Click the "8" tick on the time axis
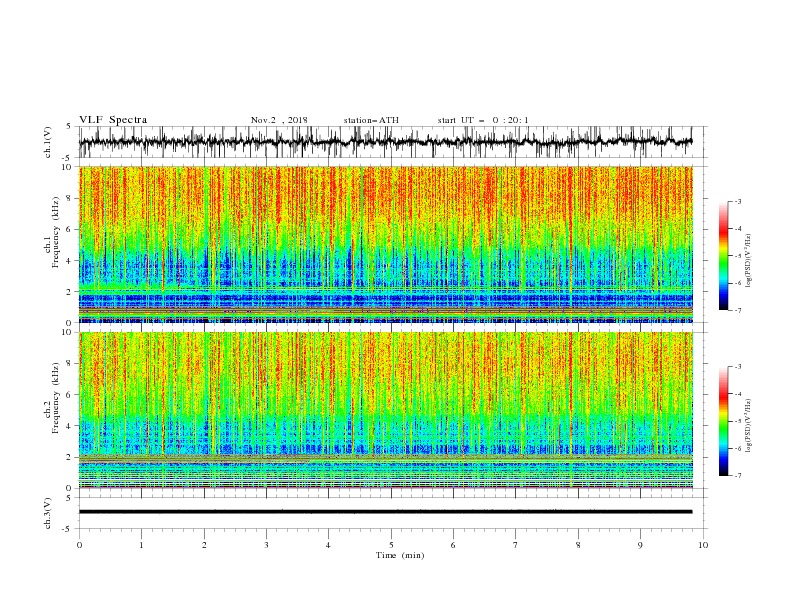The width and height of the screenshot is (792, 612). pyautogui.click(x=578, y=545)
